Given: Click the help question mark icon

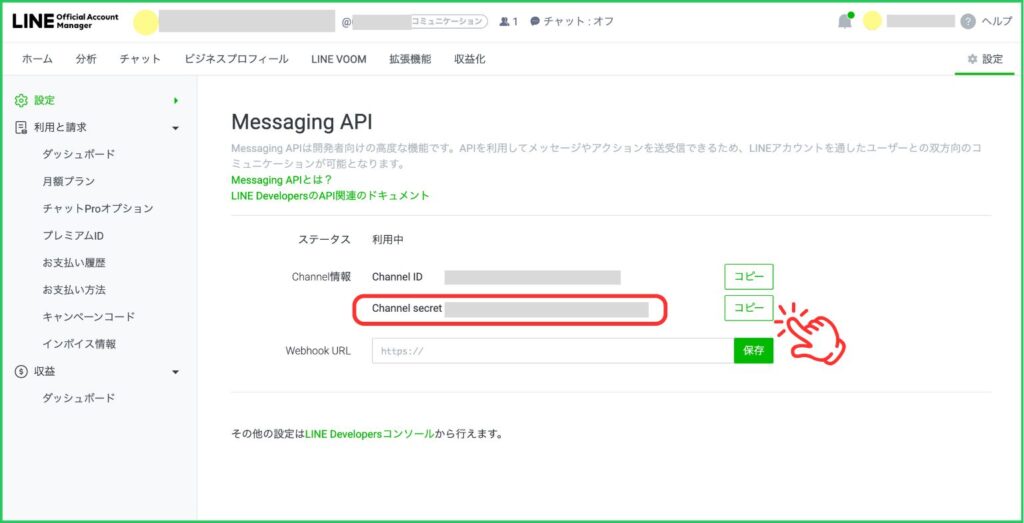Looking at the screenshot, I should click(968, 22).
